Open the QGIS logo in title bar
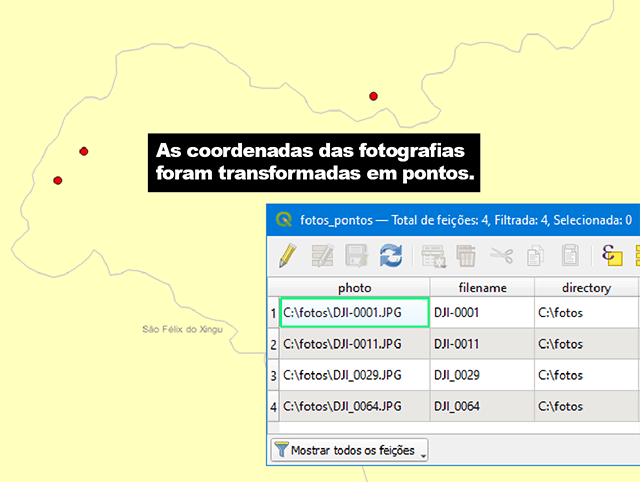 [284, 220]
